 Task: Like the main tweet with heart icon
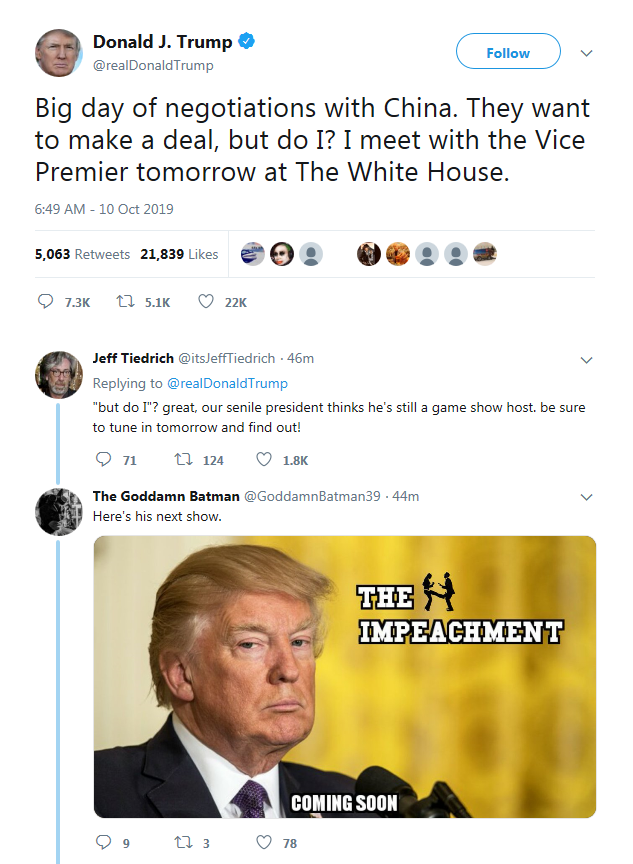[x=206, y=301]
